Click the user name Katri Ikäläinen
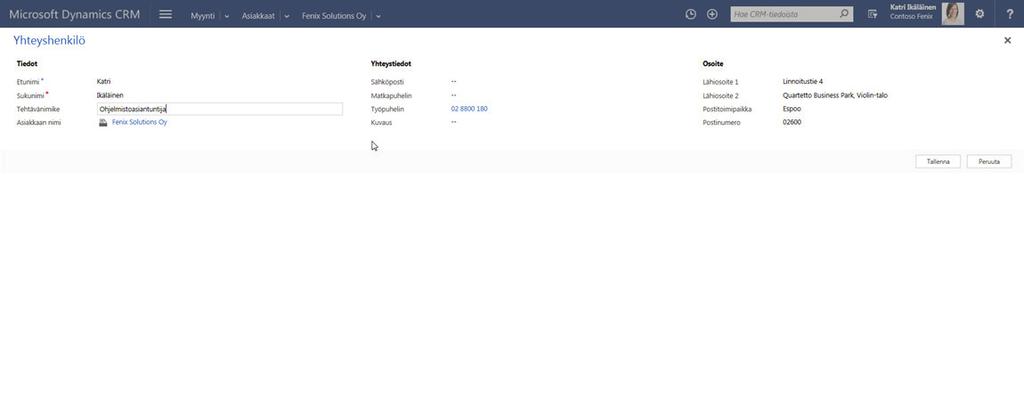 click(912, 7)
